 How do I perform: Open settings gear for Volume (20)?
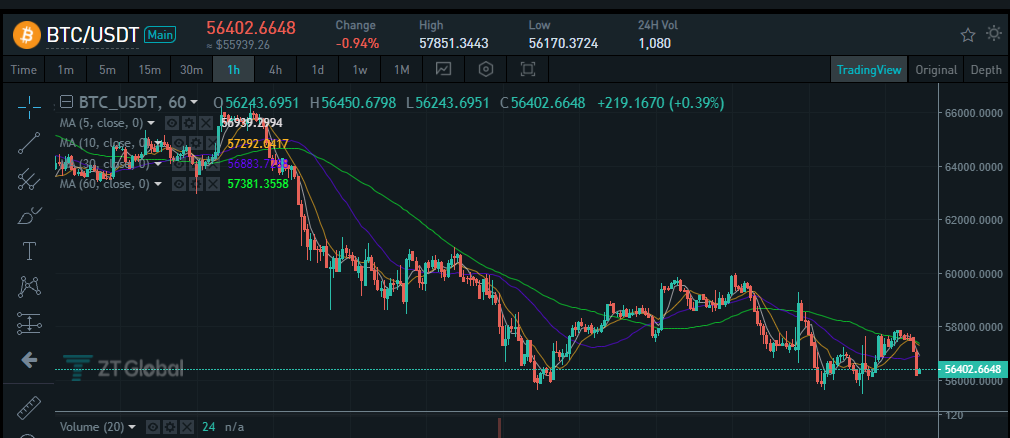(x=170, y=427)
